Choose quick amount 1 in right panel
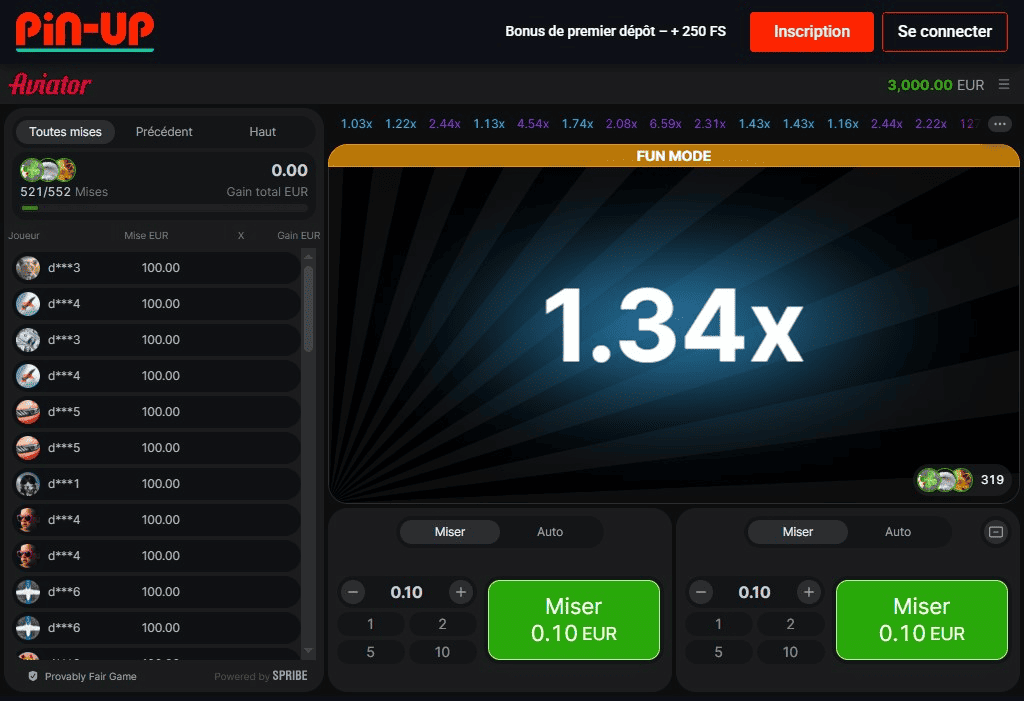Screen dimensions: 1024x701 [x=718, y=624]
